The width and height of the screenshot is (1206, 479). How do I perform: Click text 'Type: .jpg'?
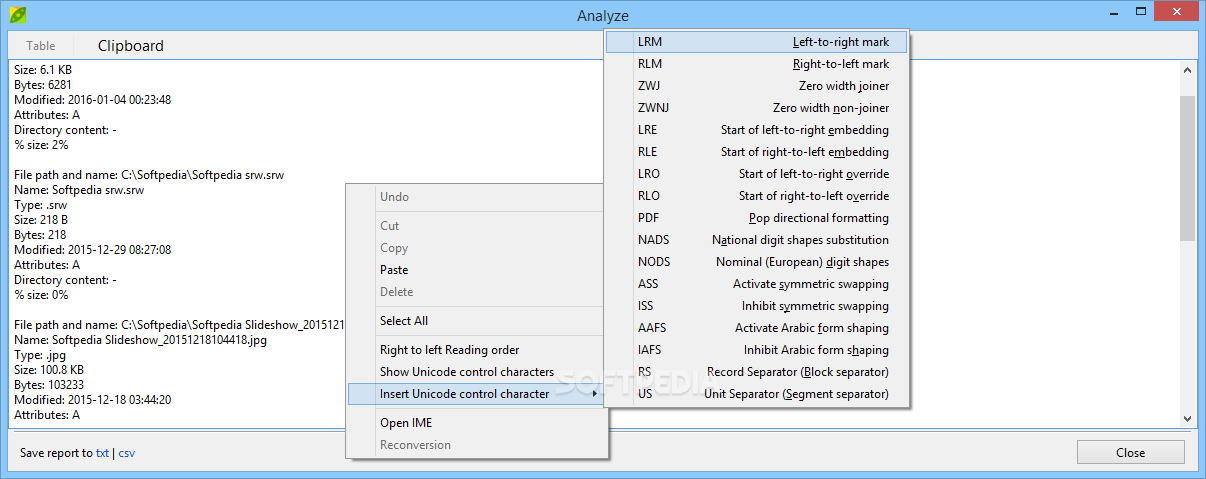coord(39,355)
